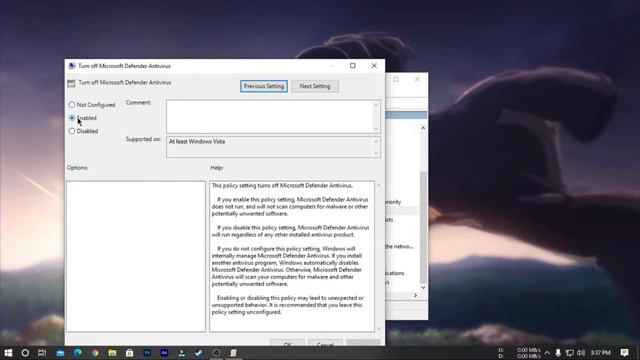Maximize the Turn off Defender dialog
Screen dimensions: 640x360
(353, 66)
